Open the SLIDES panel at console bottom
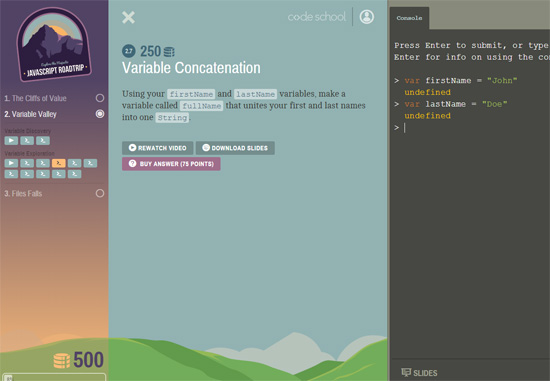Viewport: 550px width, 381px height. (x=420, y=373)
